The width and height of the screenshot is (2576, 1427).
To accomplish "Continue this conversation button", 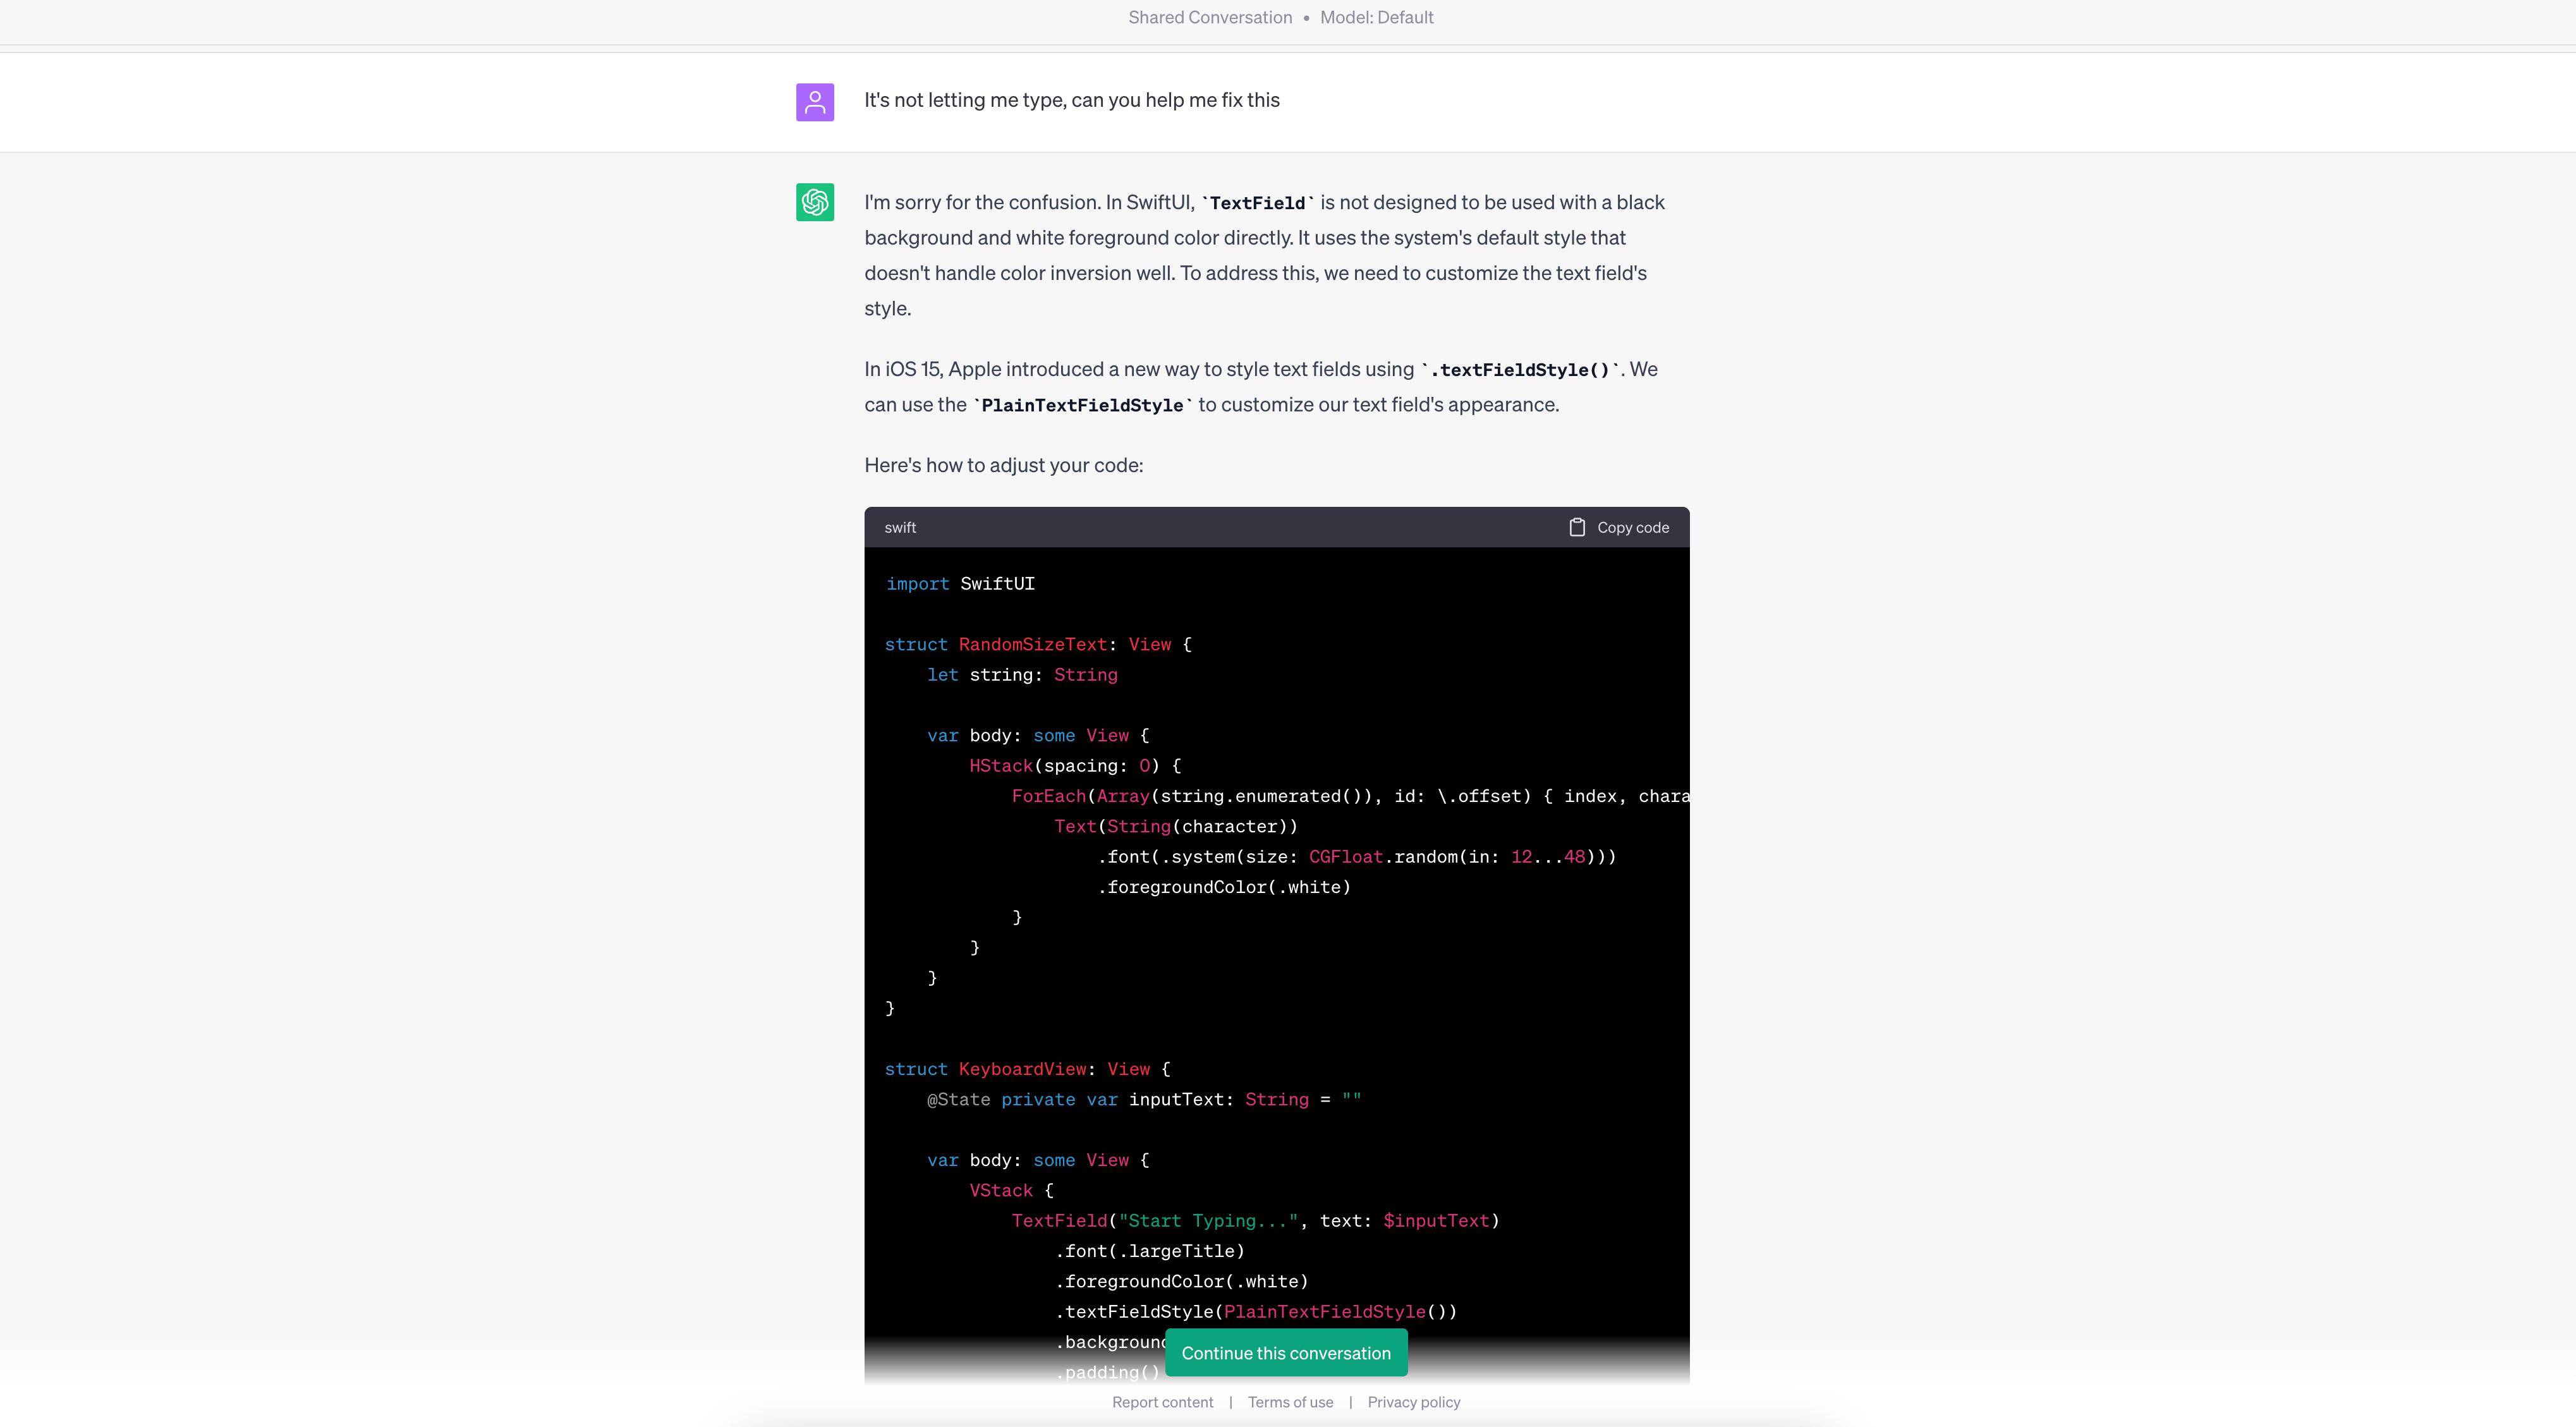I will pos(1286,1353).
